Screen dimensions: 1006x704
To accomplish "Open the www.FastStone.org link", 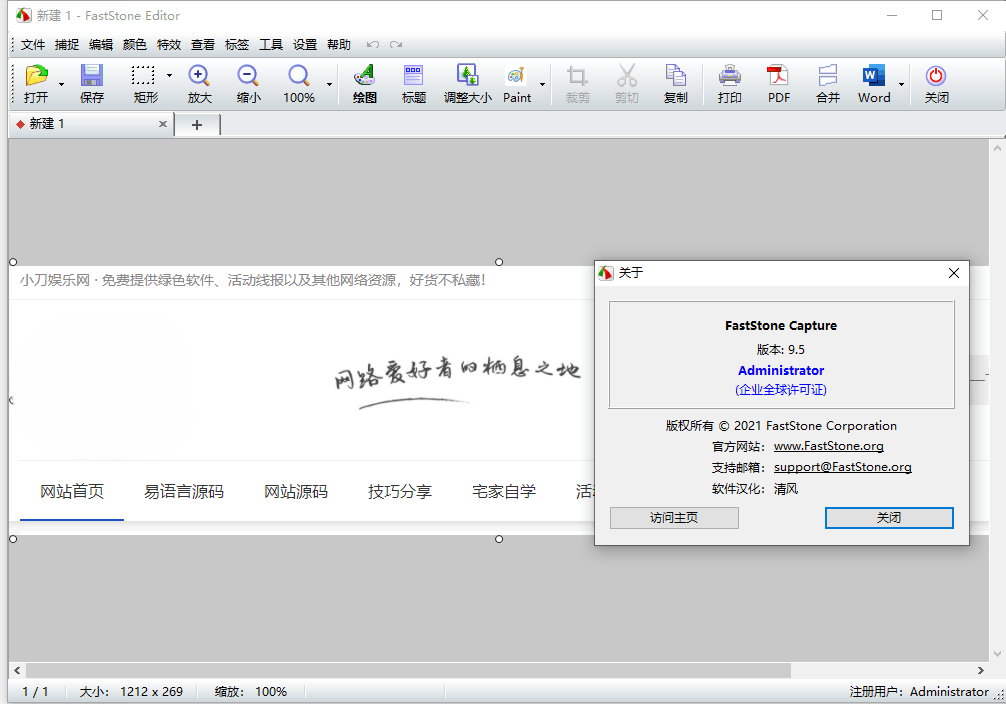I will [828, 446].
